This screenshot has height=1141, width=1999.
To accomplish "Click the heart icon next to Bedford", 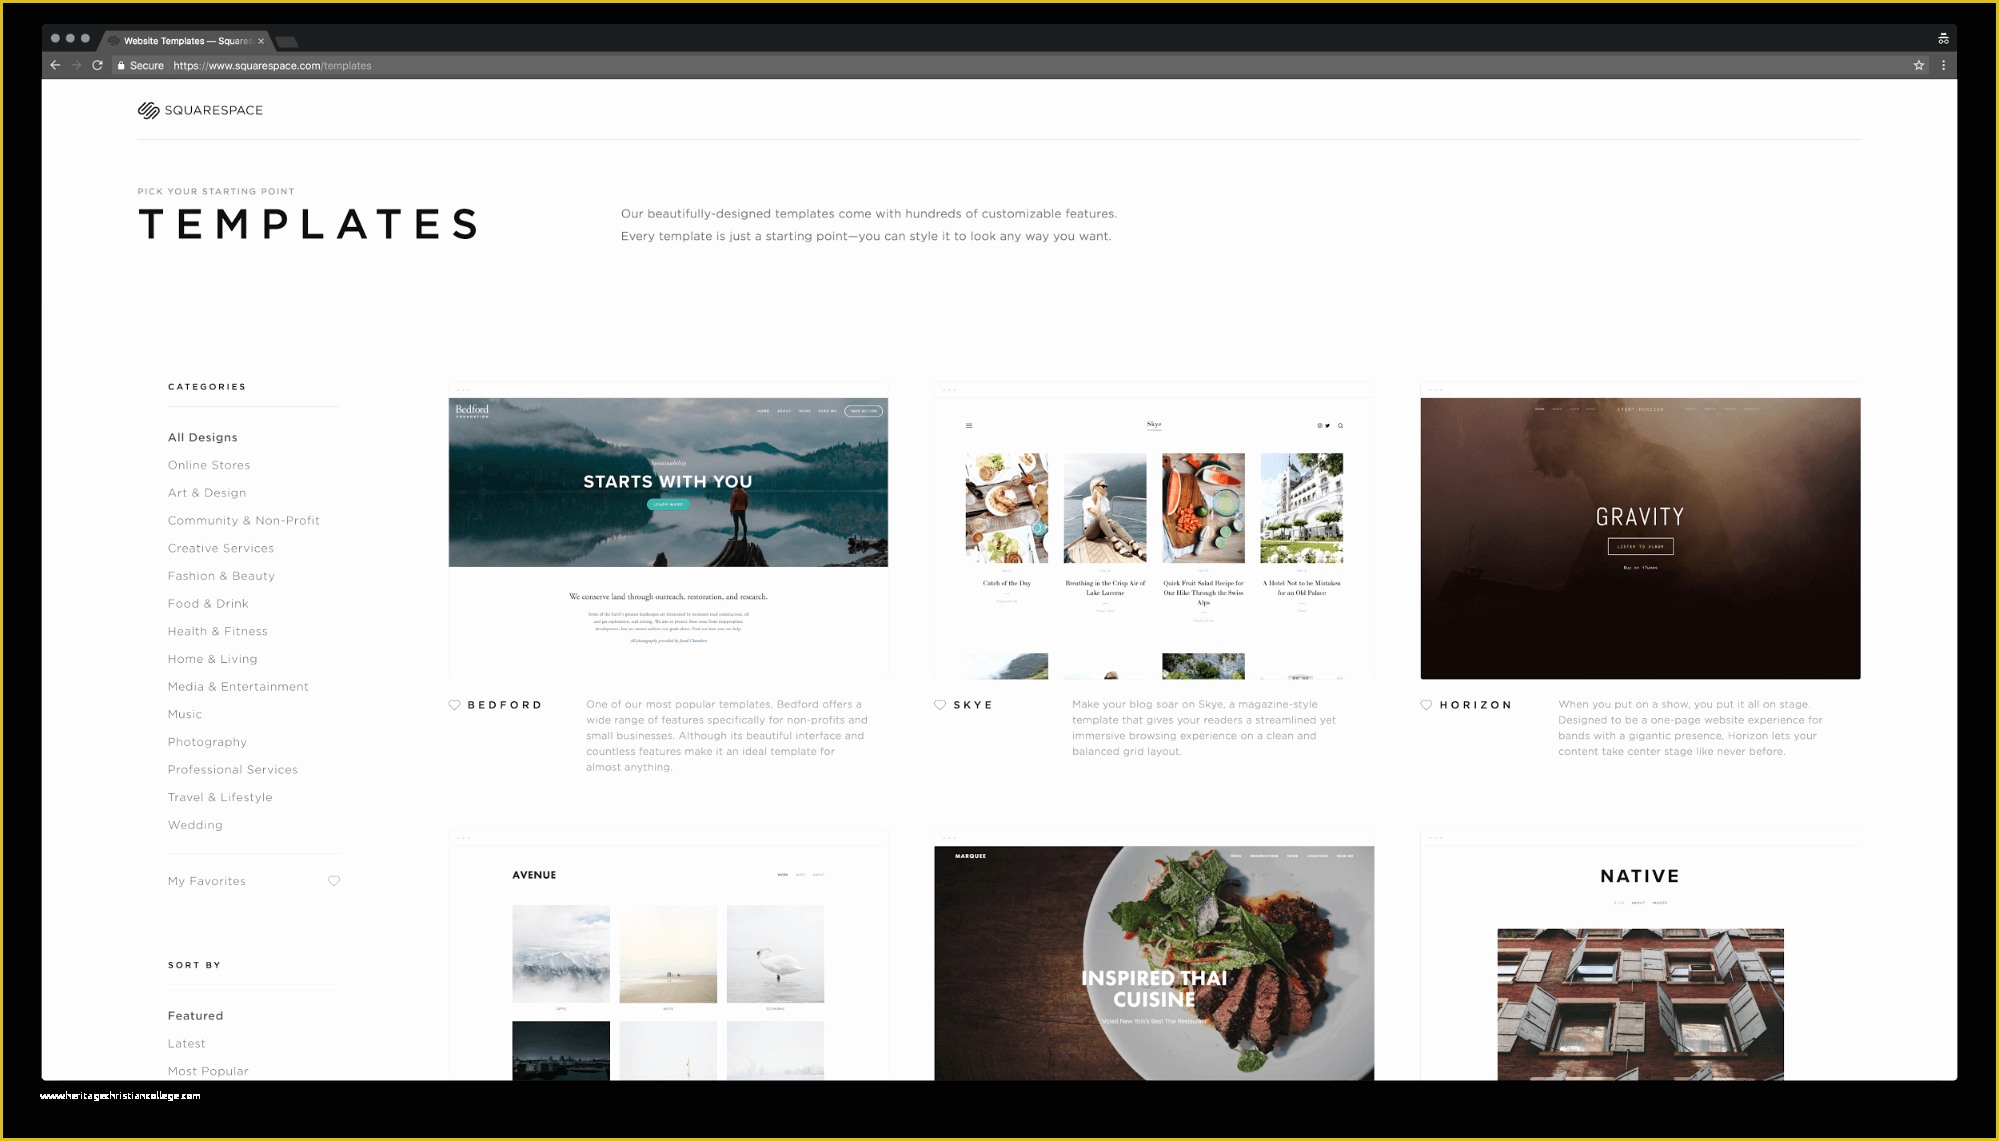I will pos(453,704).
